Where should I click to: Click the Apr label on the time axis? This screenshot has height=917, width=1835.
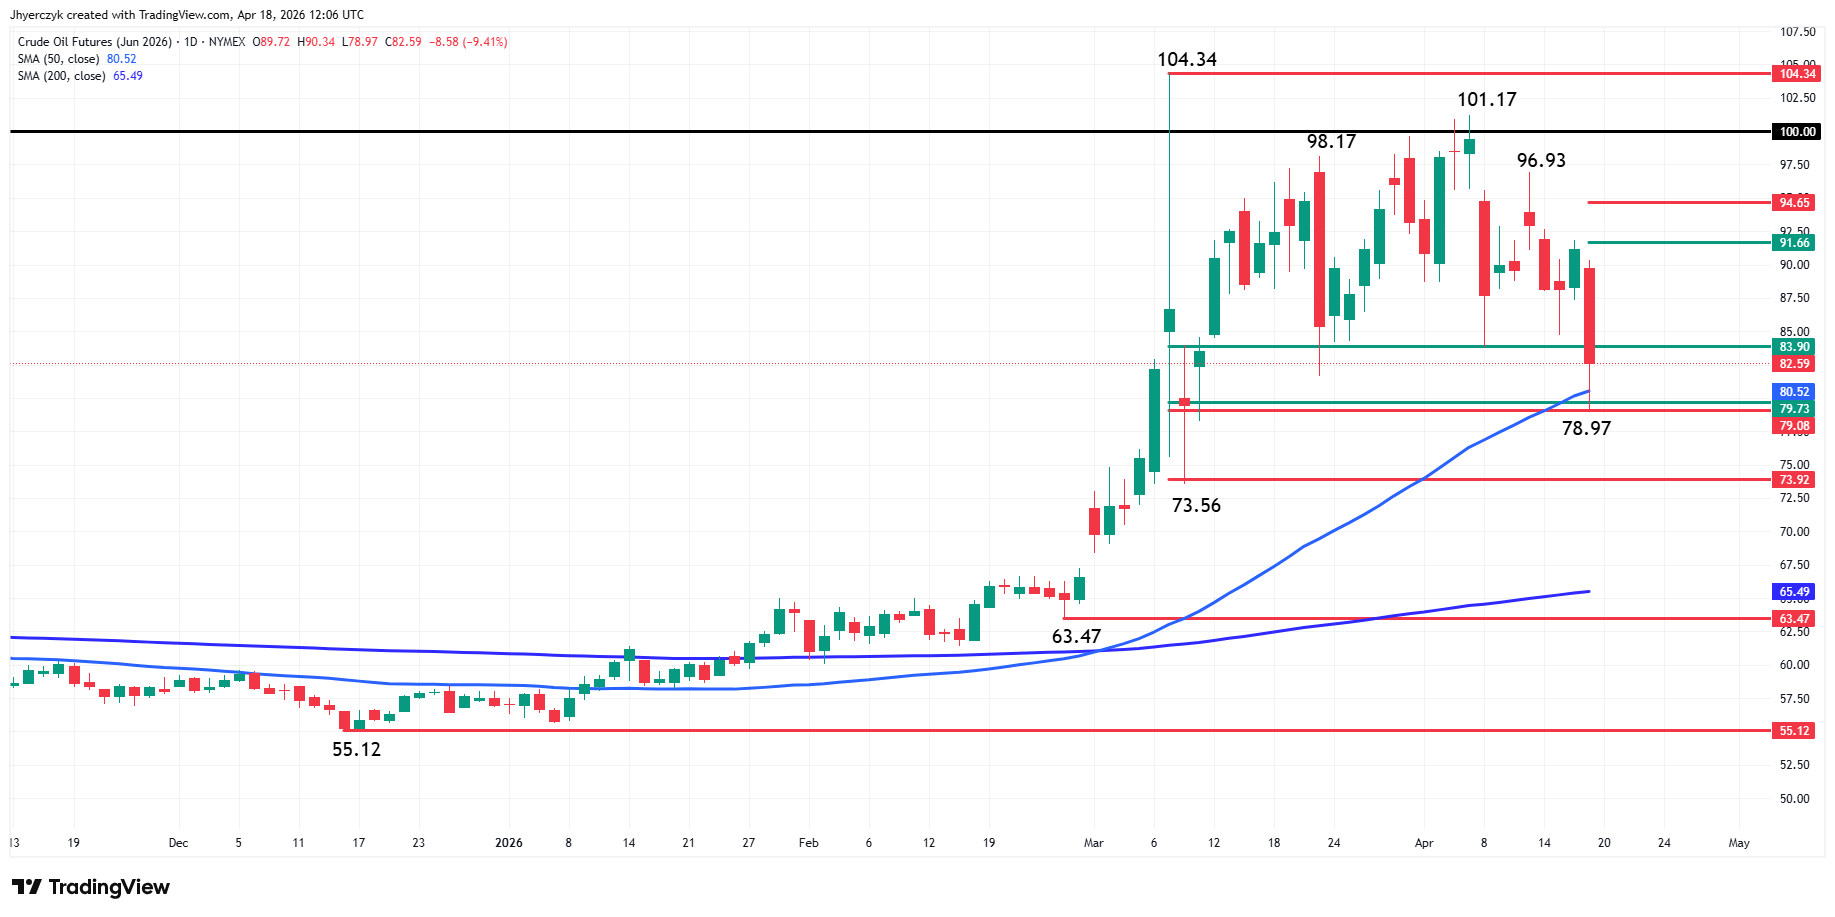point(1424,843)
